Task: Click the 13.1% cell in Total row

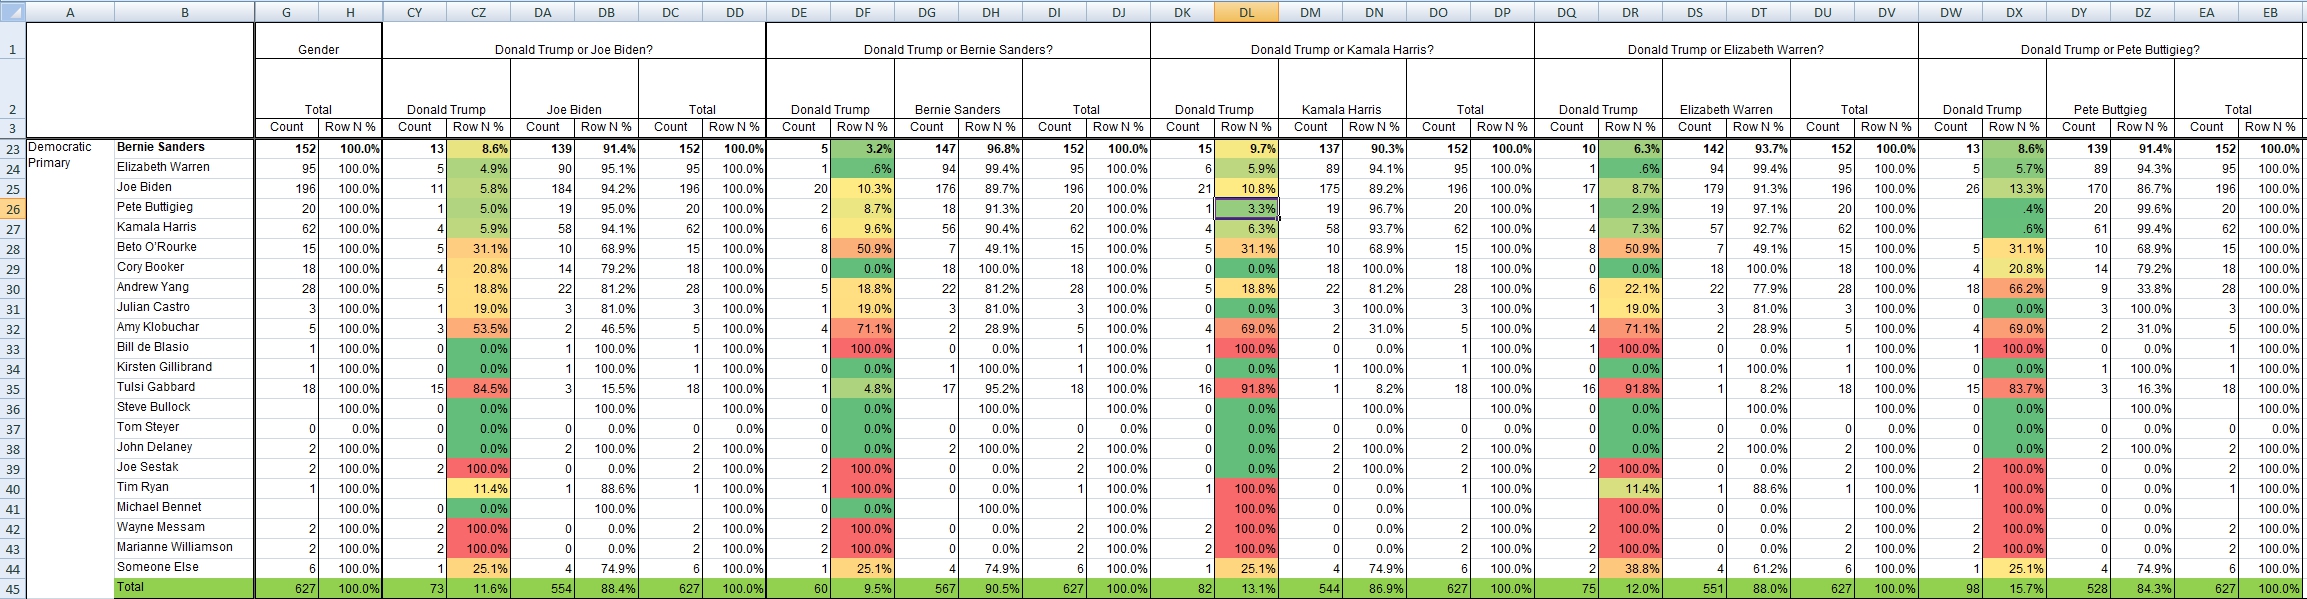Action: pos(1246,589)
